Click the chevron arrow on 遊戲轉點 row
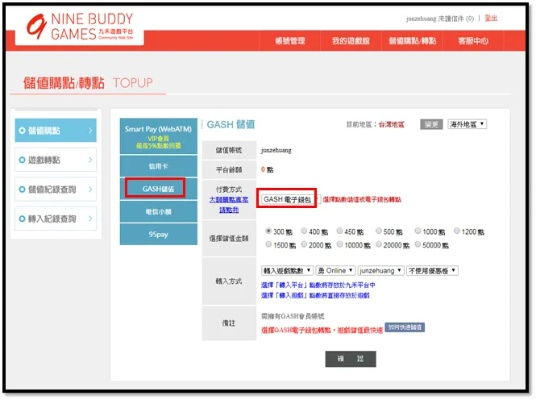 [90, 160]
